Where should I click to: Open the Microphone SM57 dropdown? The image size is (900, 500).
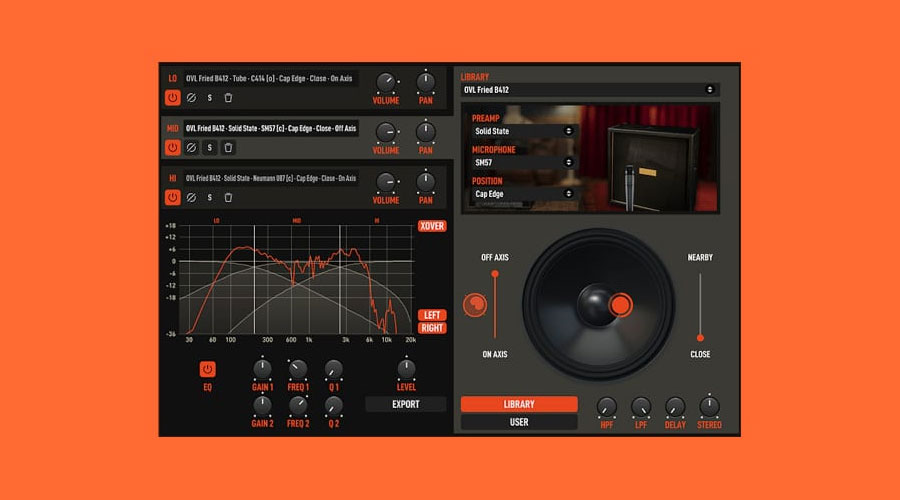click(523, 162)
